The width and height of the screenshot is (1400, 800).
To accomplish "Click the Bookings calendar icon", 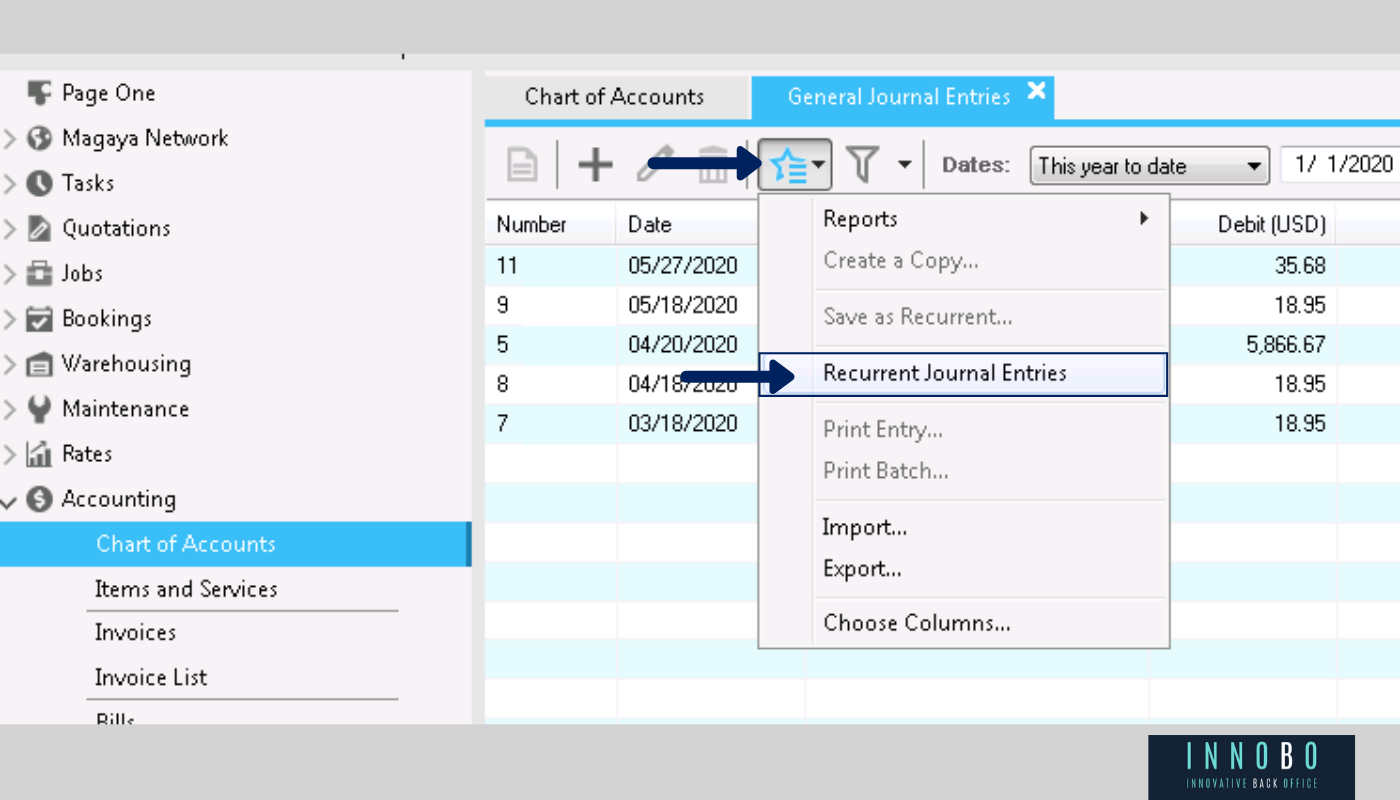I will pyautogui.click(x=39, y=319).
